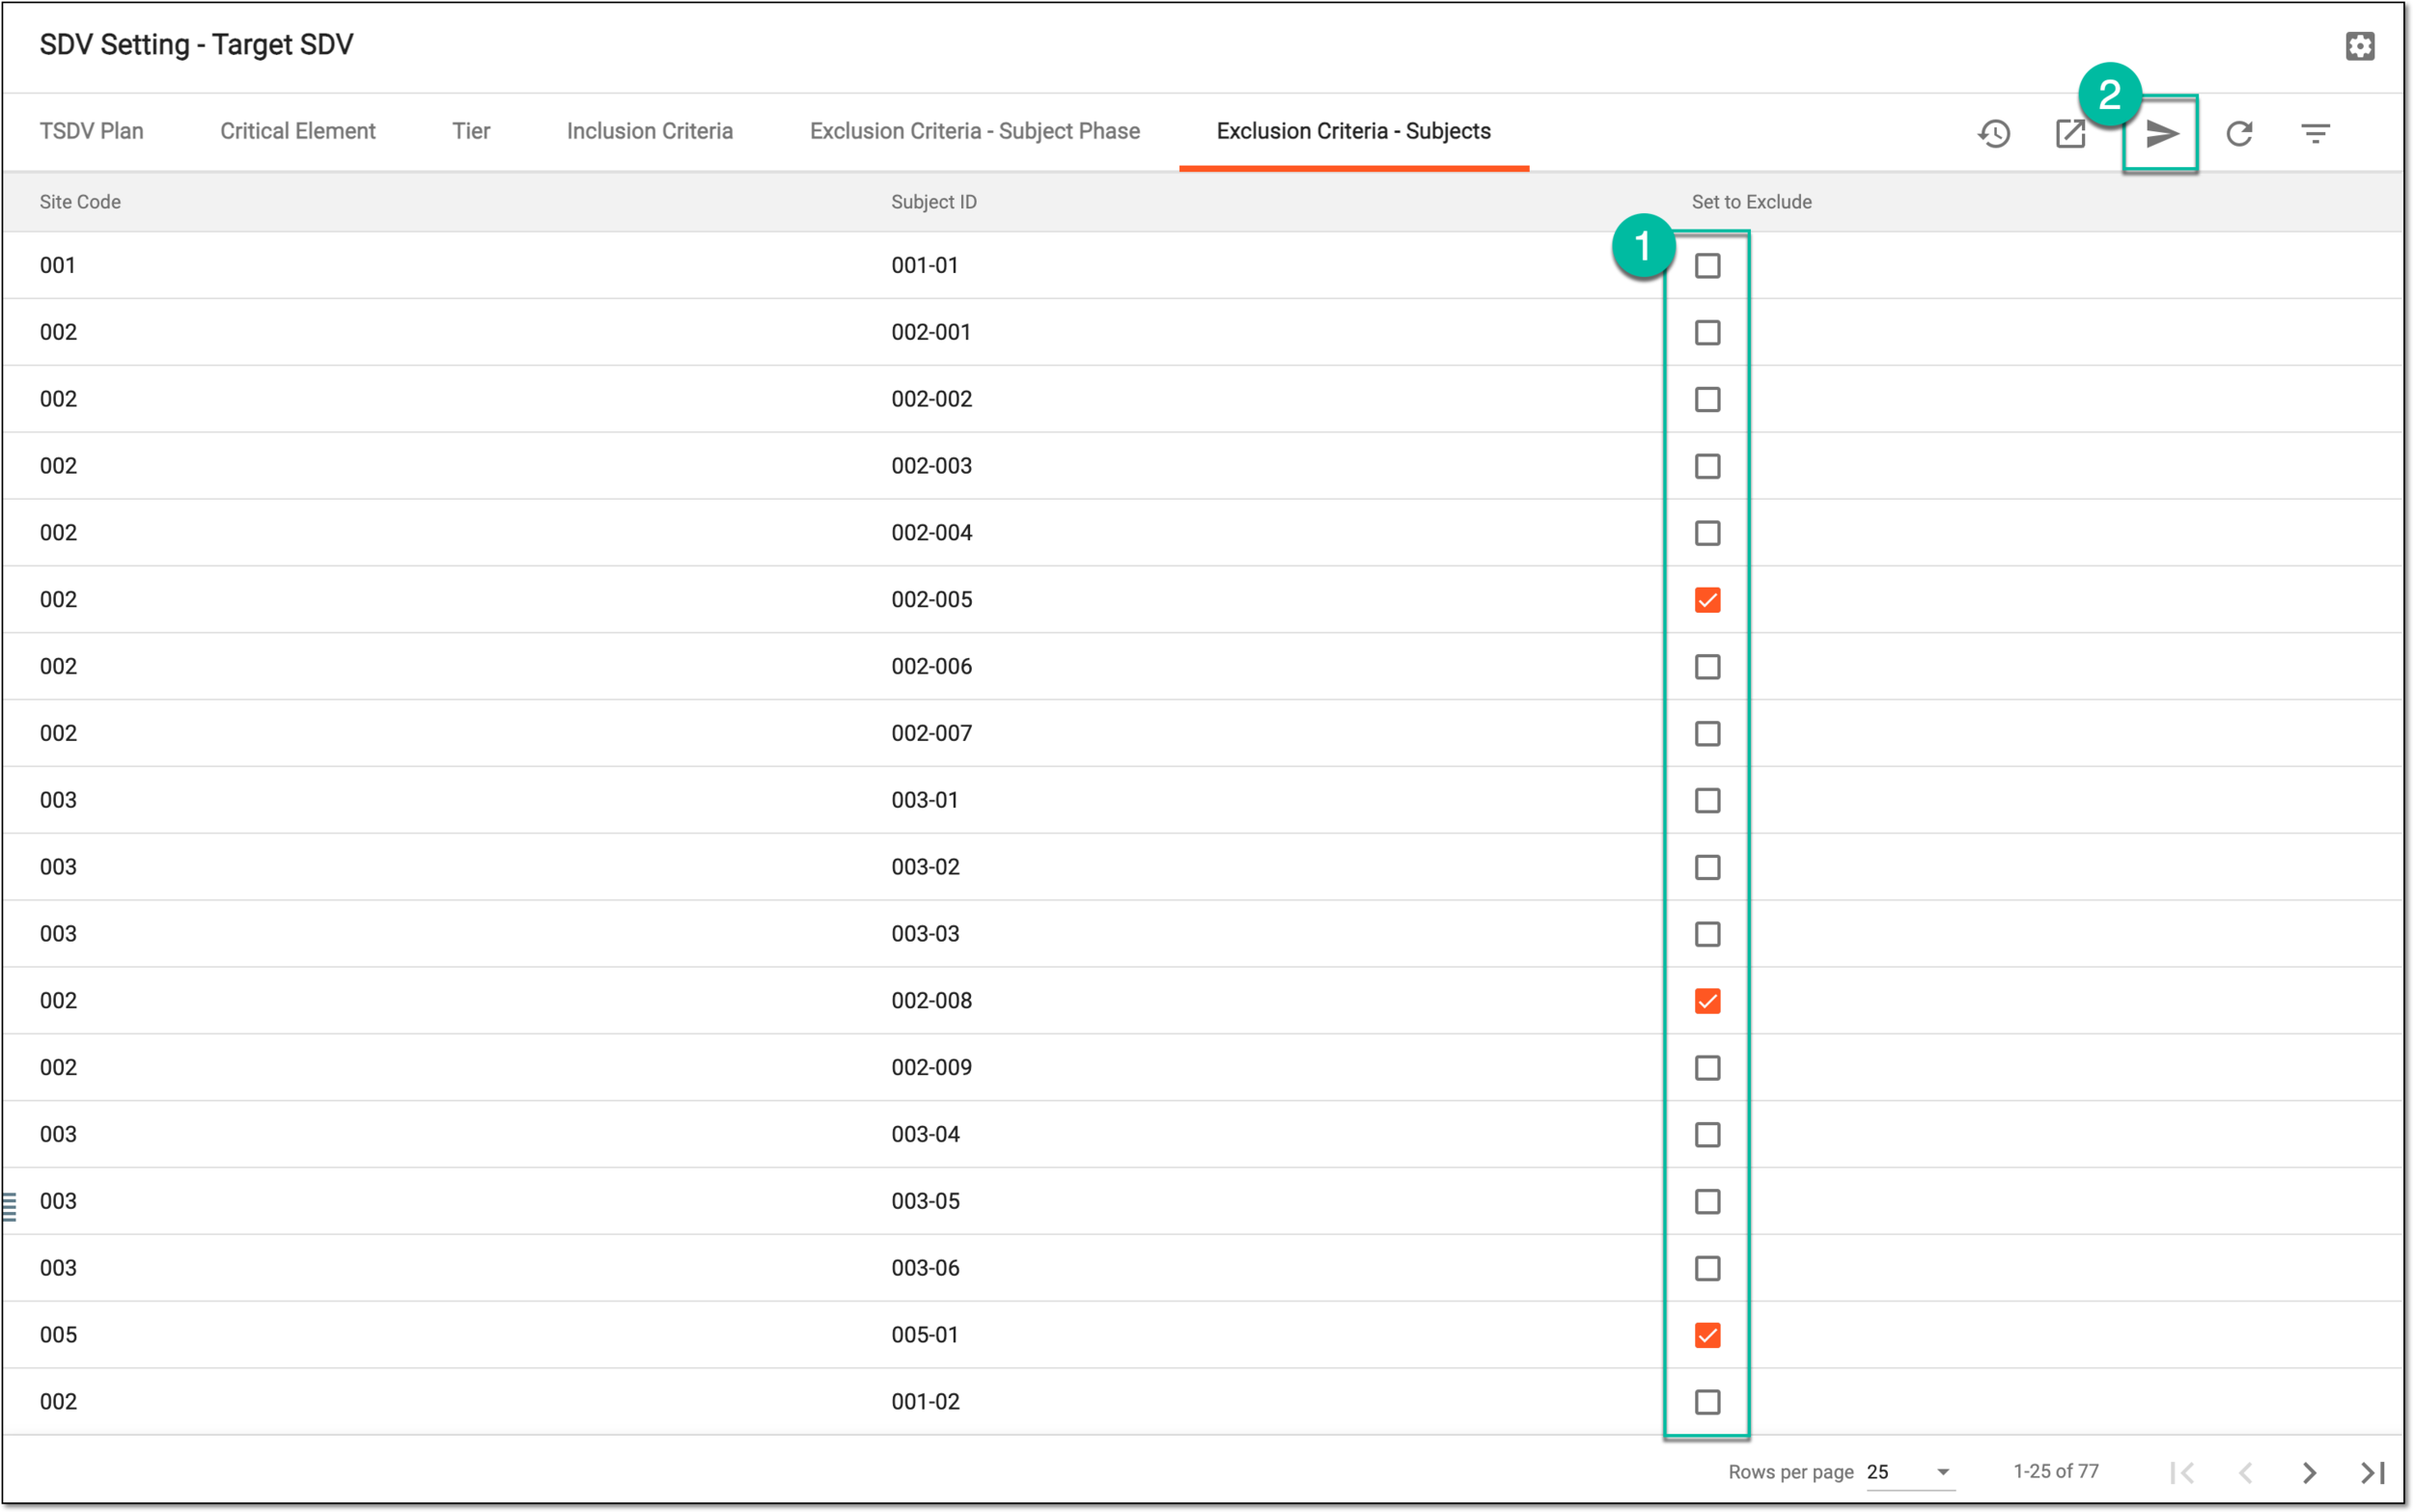Click the Set to Exclude column header
Image resolution: width=2413 pixels, height=1512 pixels.
click(1751, 202)
